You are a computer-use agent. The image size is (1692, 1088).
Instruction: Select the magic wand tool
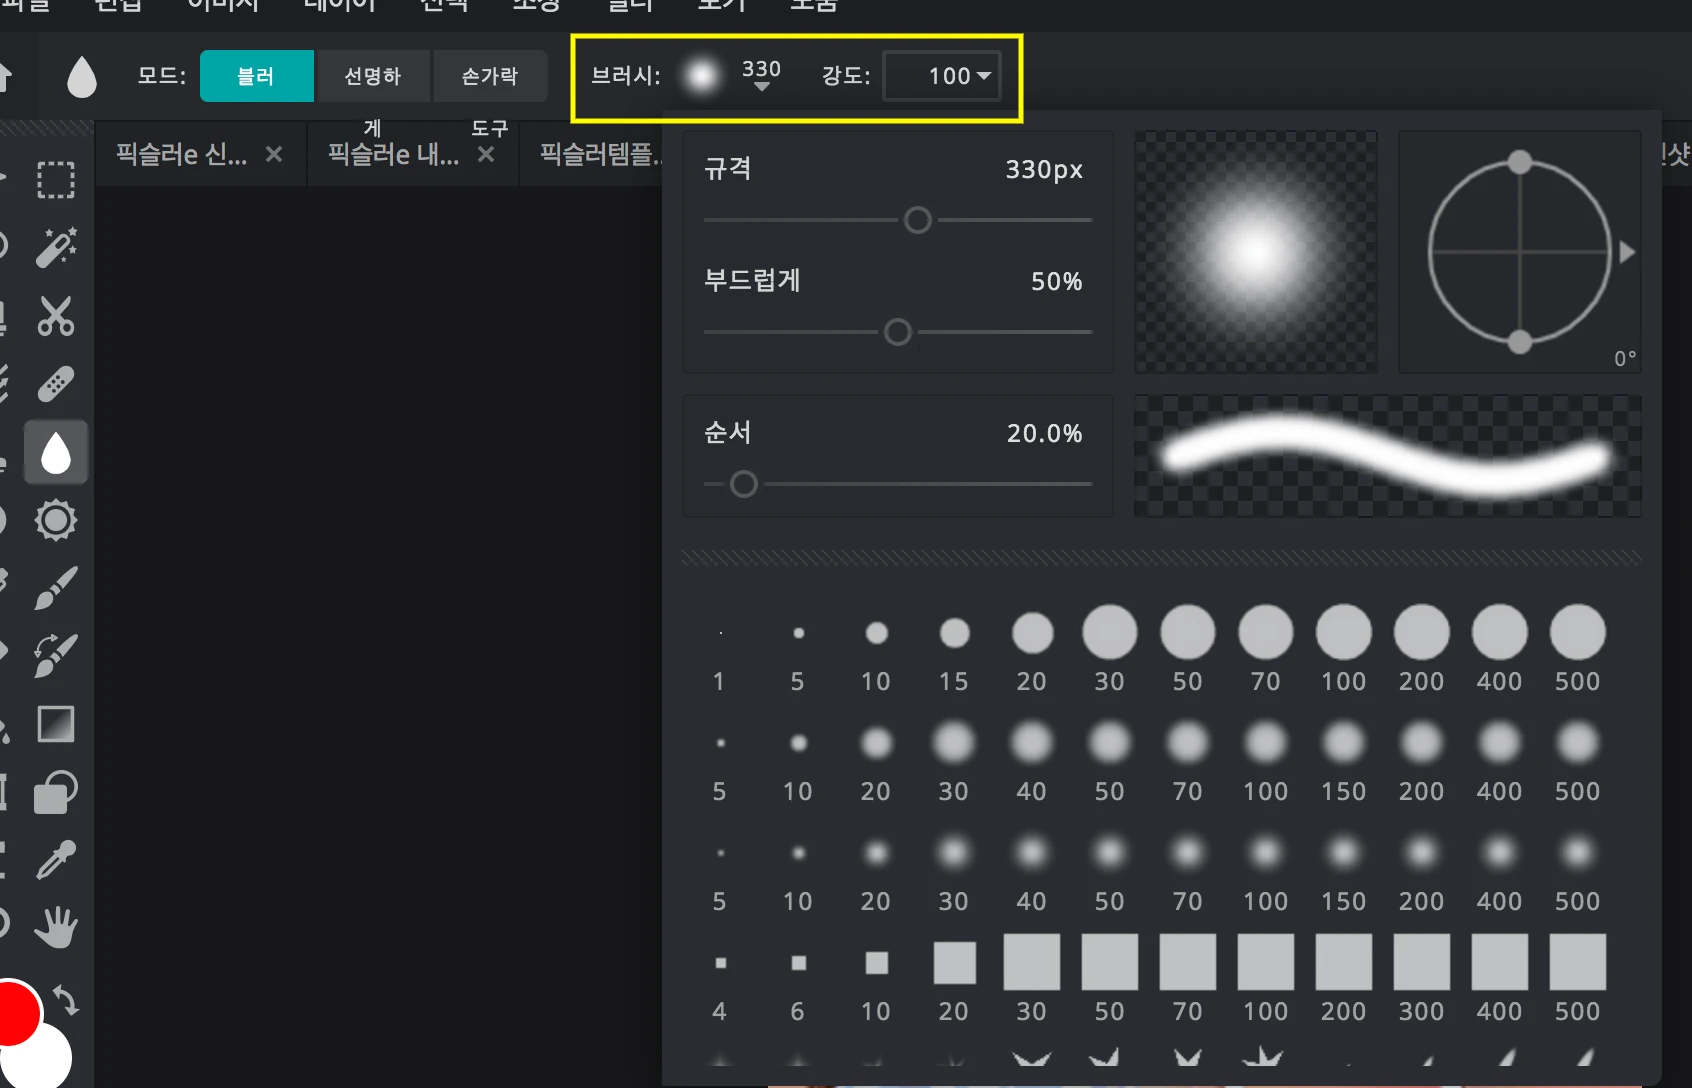(55, 247)
